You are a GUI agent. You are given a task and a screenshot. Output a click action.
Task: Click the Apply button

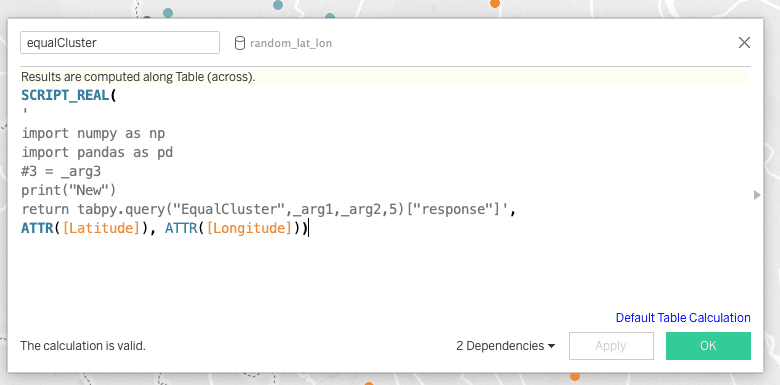(x=611, y=346)
